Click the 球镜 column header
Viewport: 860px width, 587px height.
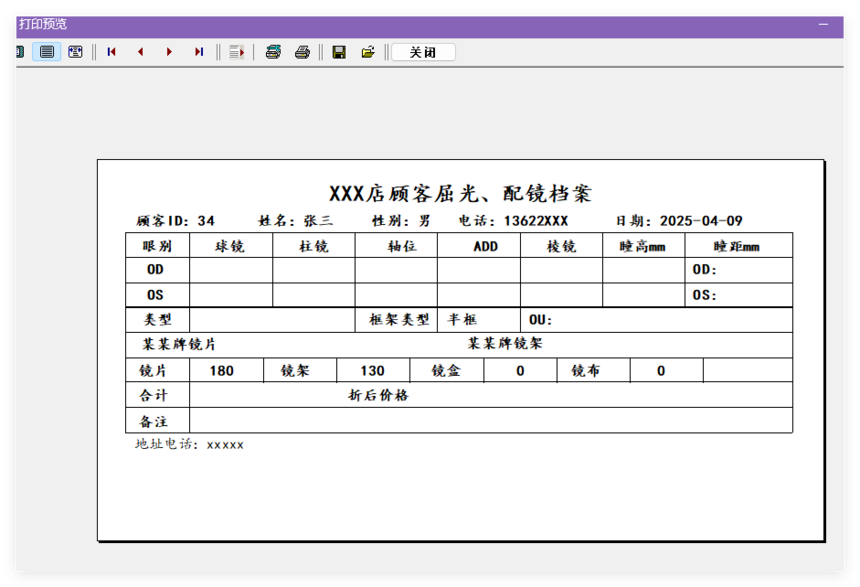(x=230, y=246)
